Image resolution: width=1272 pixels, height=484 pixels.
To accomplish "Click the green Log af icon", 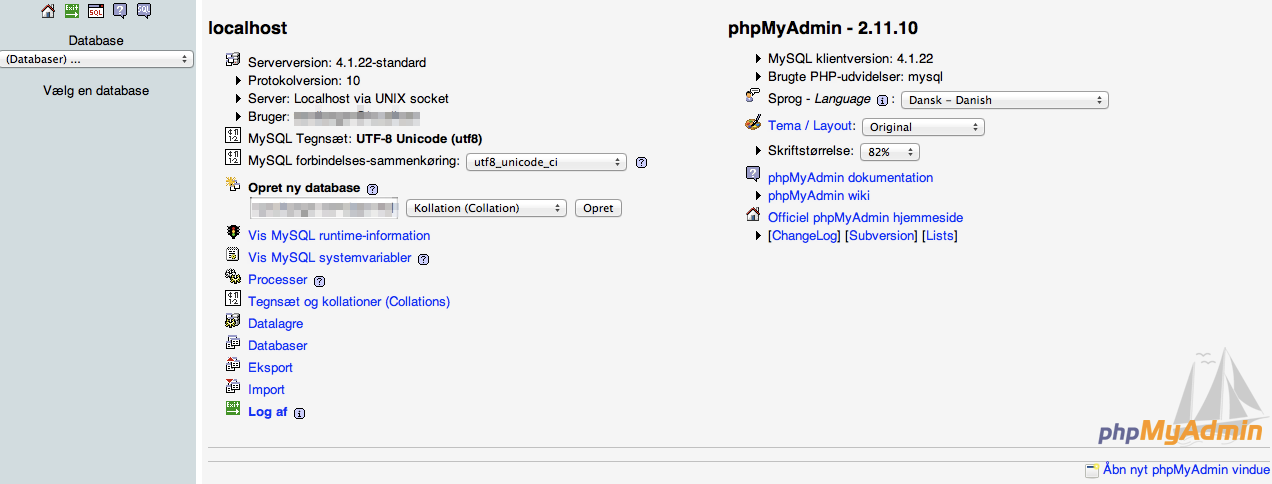I will 233,409.
